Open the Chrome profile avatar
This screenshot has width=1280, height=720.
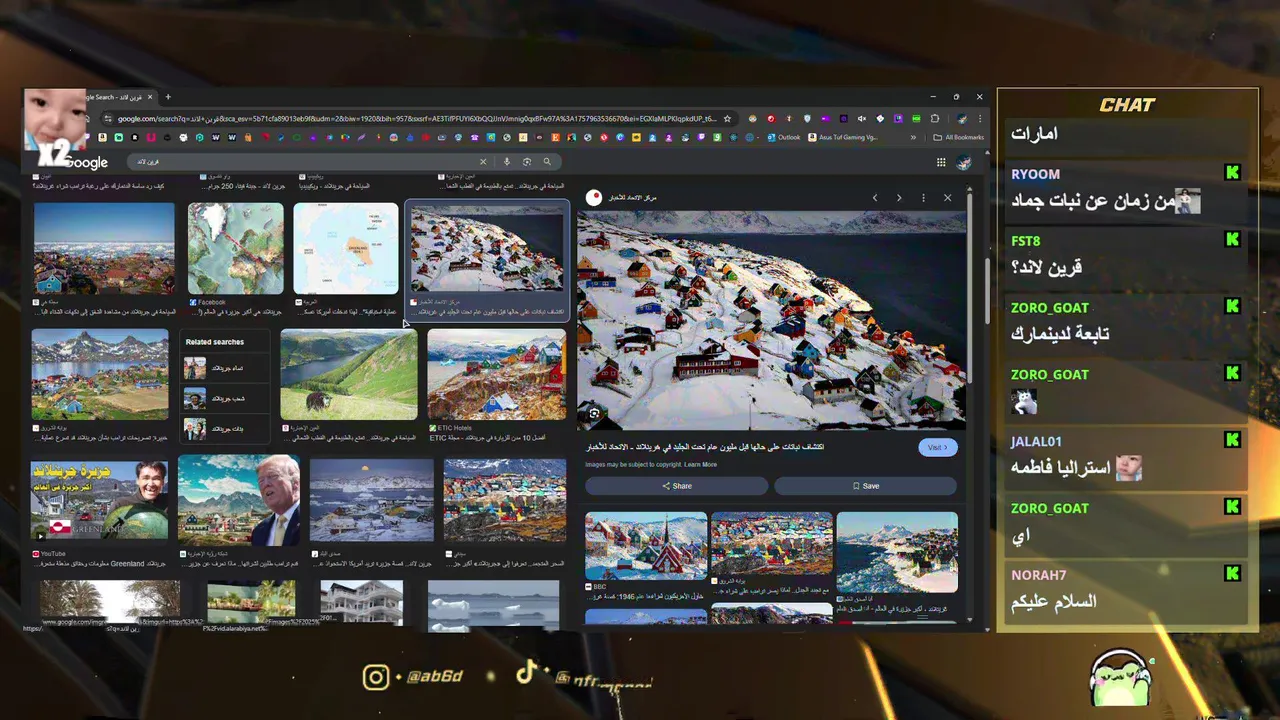tap(962, 118)
